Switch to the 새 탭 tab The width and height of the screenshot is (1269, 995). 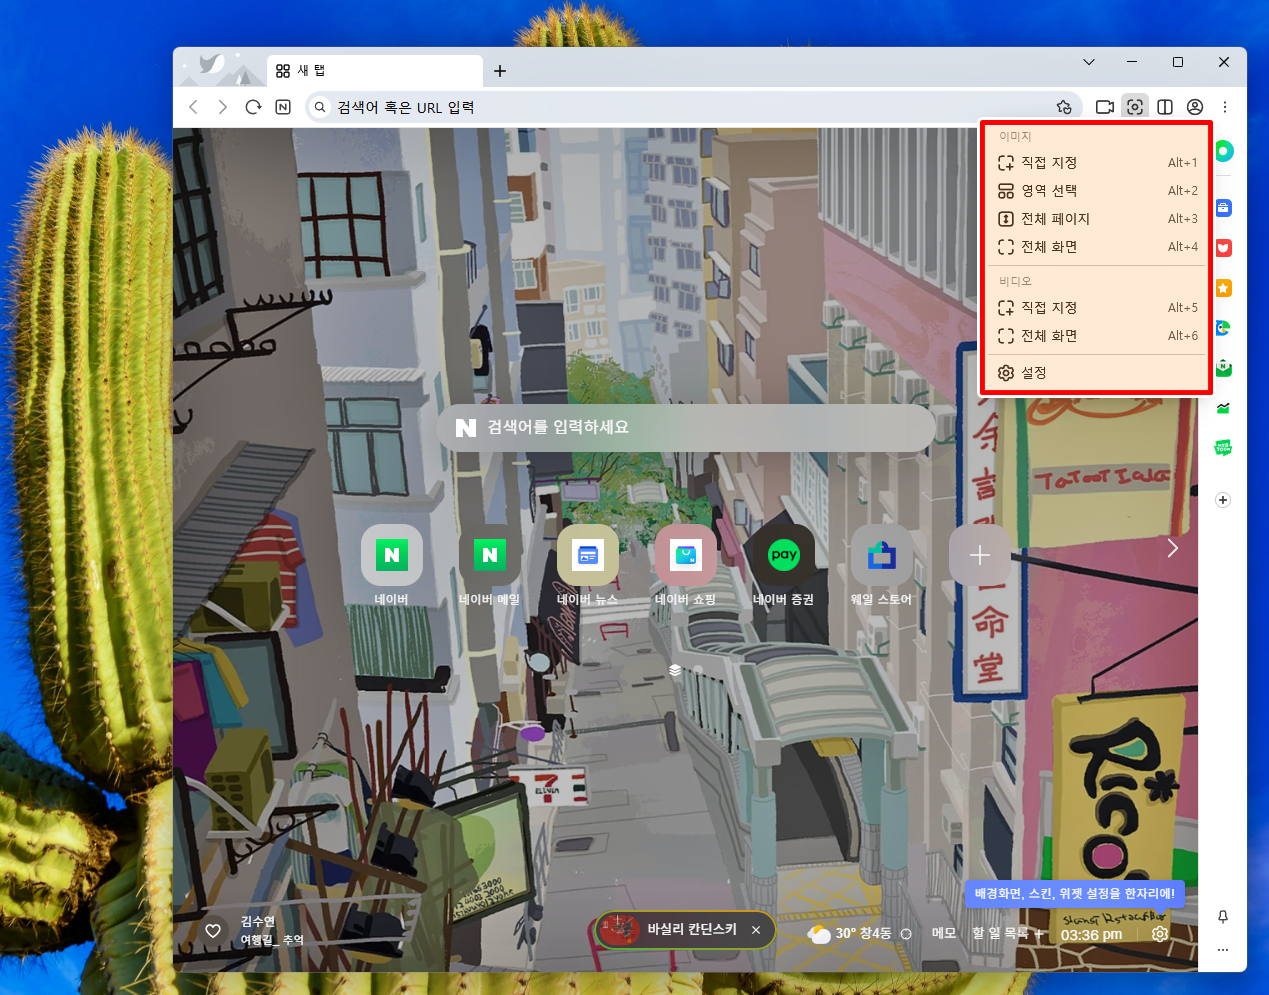click(x=375, y=71)
